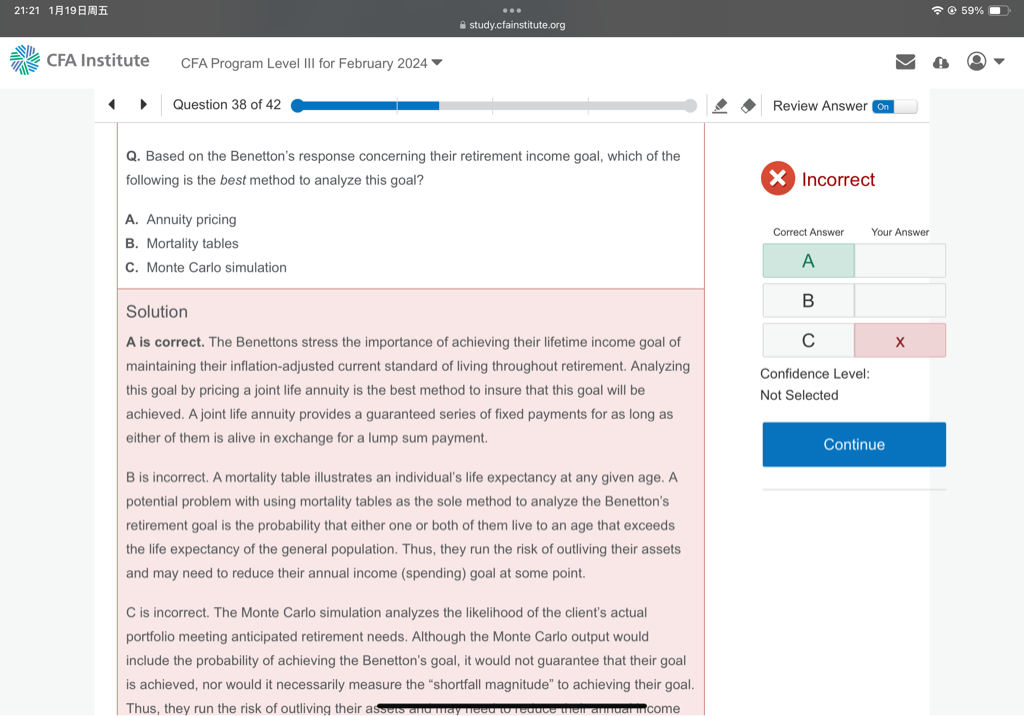Viewport: 1024px width, 716px height.
Task: Click the Correct Answer A cell
Action: 808,261
